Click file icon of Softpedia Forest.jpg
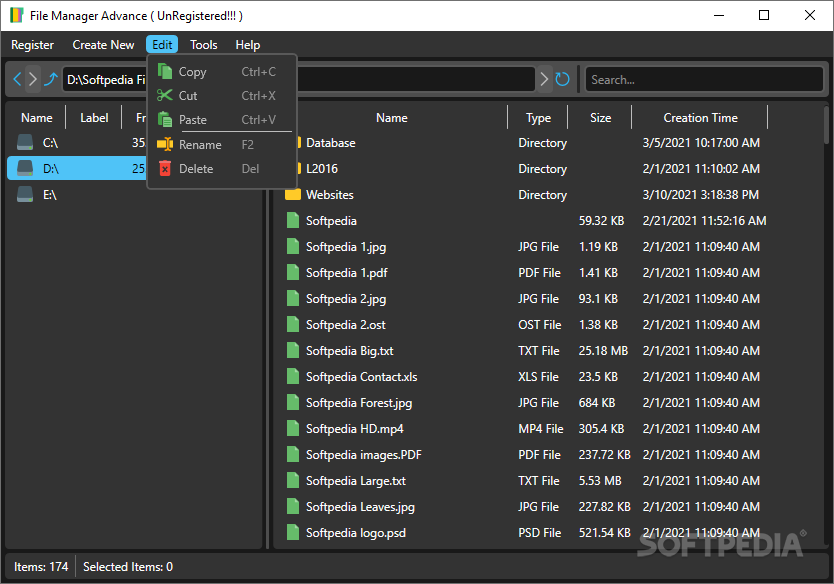This screenshot has height=584, width=834. pyautogui.click(x=293, y=403)
